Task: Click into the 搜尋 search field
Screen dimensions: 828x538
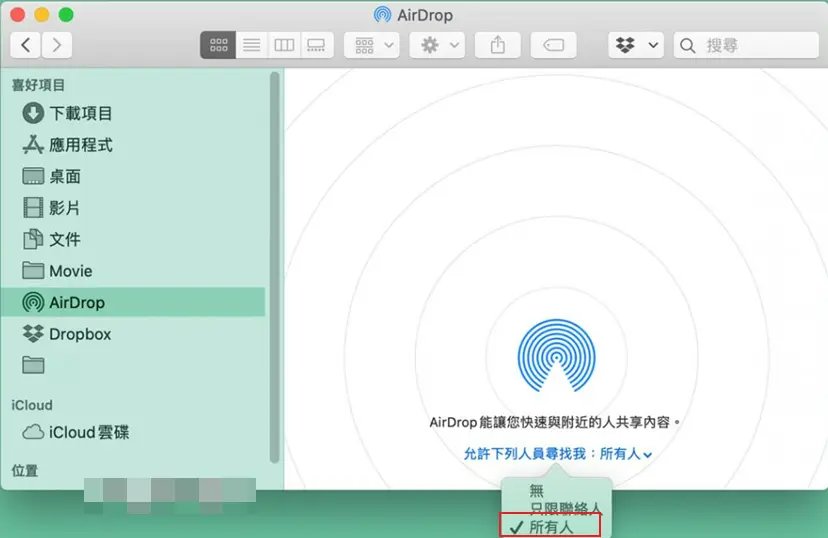Action: 746,45
